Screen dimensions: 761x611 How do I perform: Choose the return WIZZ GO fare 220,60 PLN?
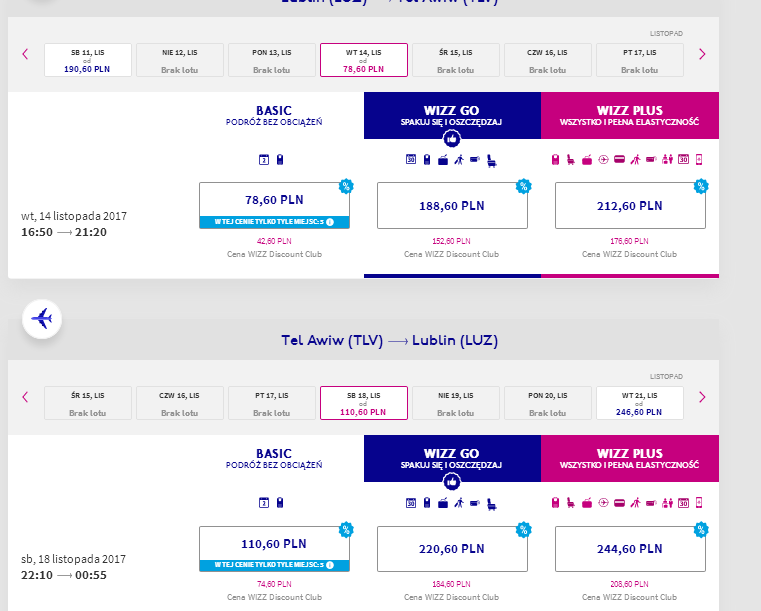coord(452,548)
